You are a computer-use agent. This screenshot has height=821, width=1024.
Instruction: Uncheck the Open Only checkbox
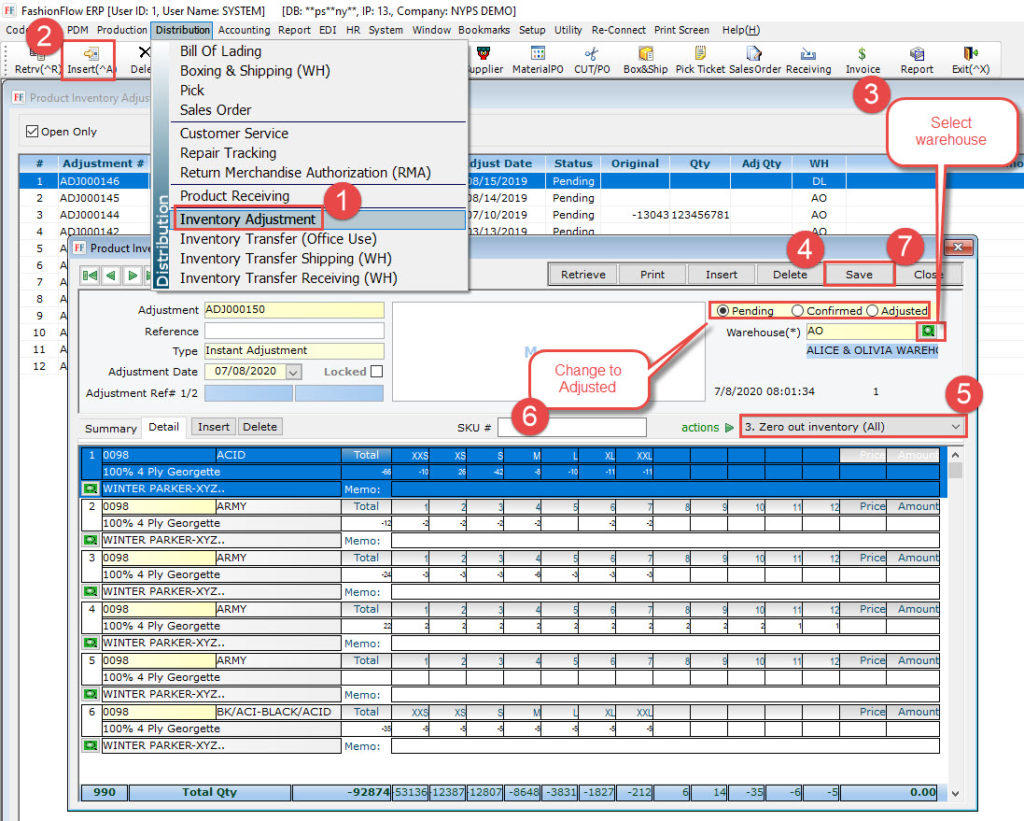pyautogui.click(x=32, y=131)
